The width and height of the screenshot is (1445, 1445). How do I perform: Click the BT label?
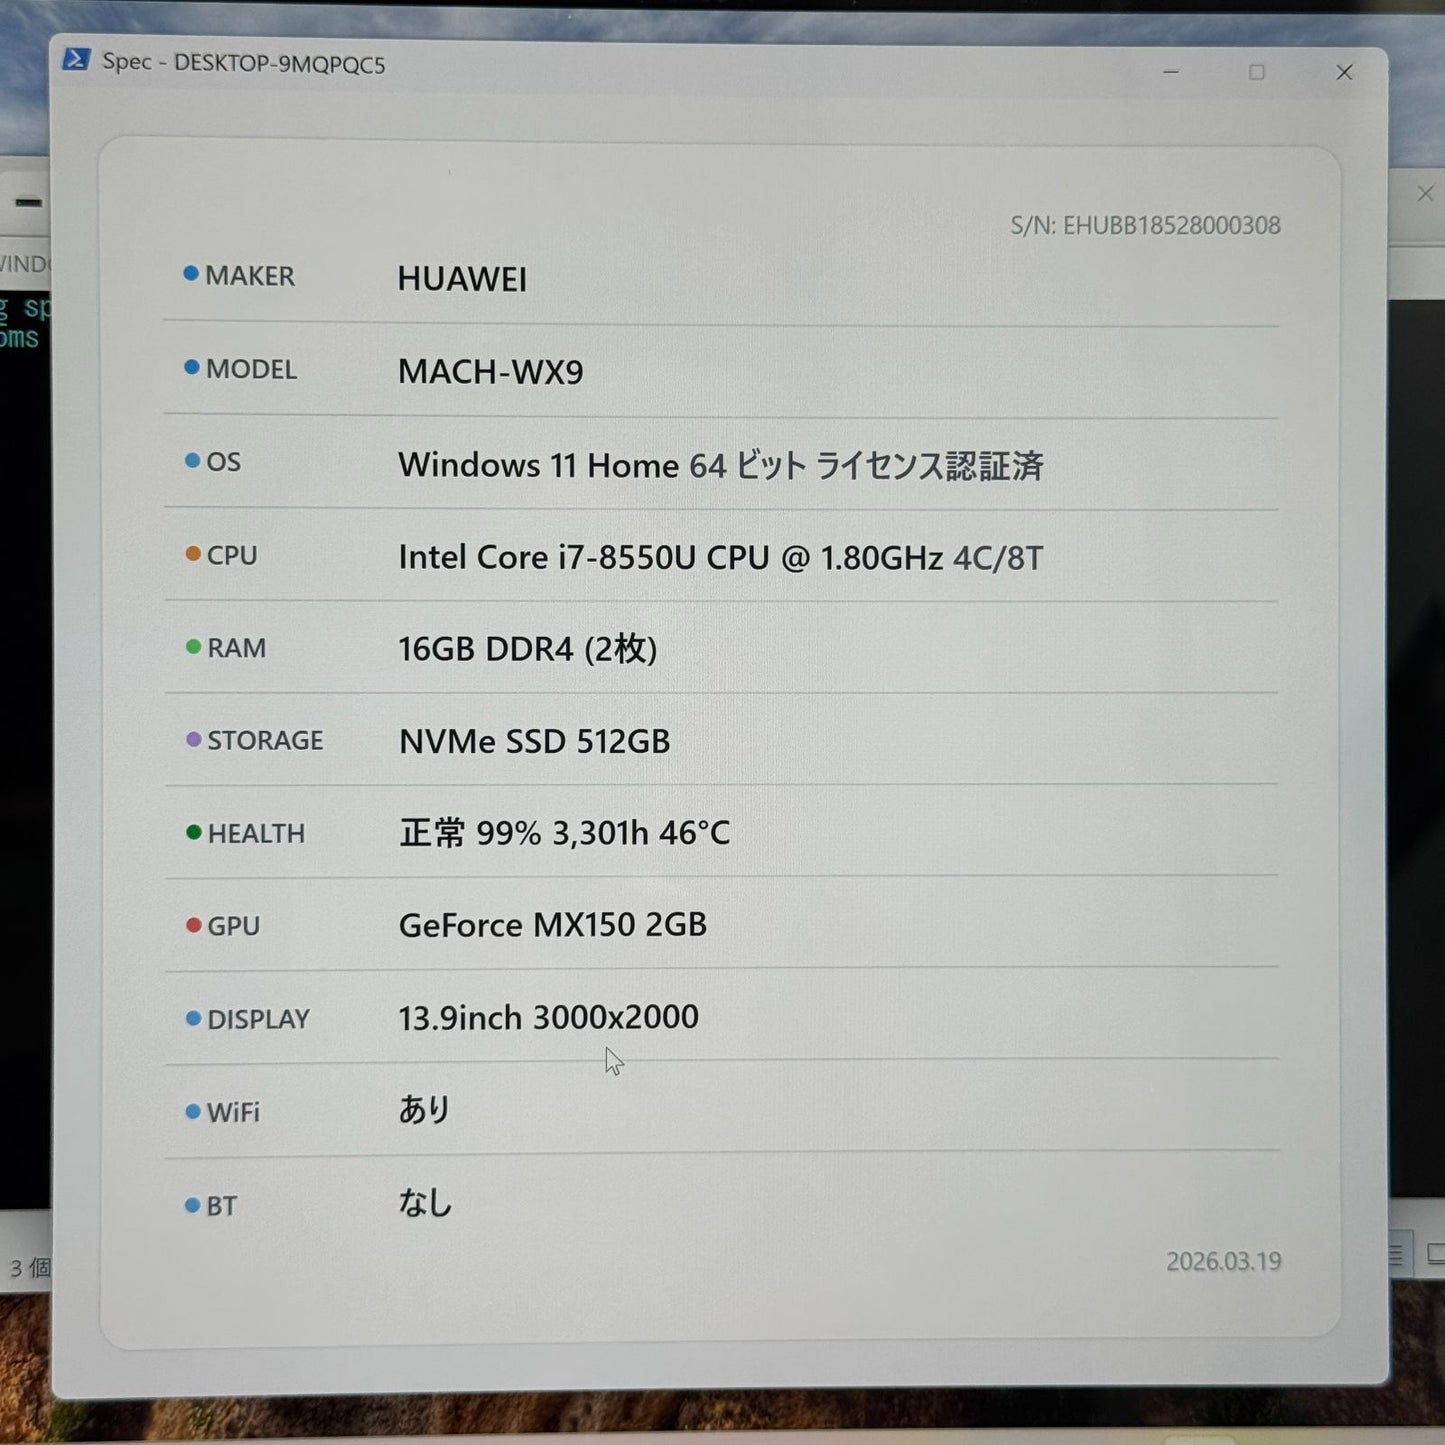coord(222,1206)
